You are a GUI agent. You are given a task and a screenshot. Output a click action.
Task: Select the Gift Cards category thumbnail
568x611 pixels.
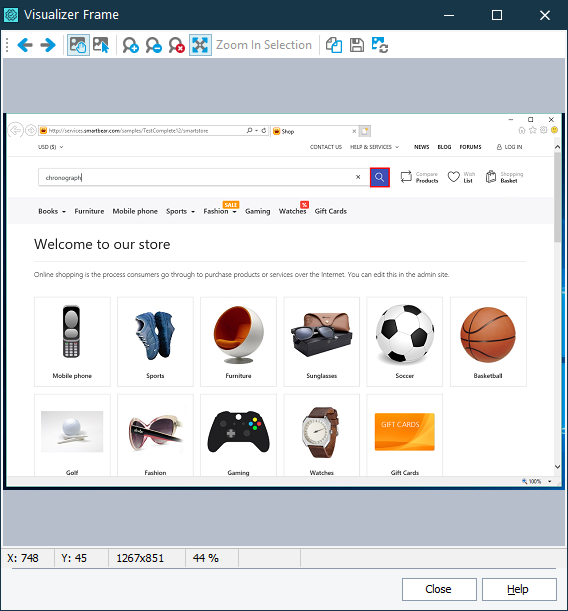pos(404,435)
